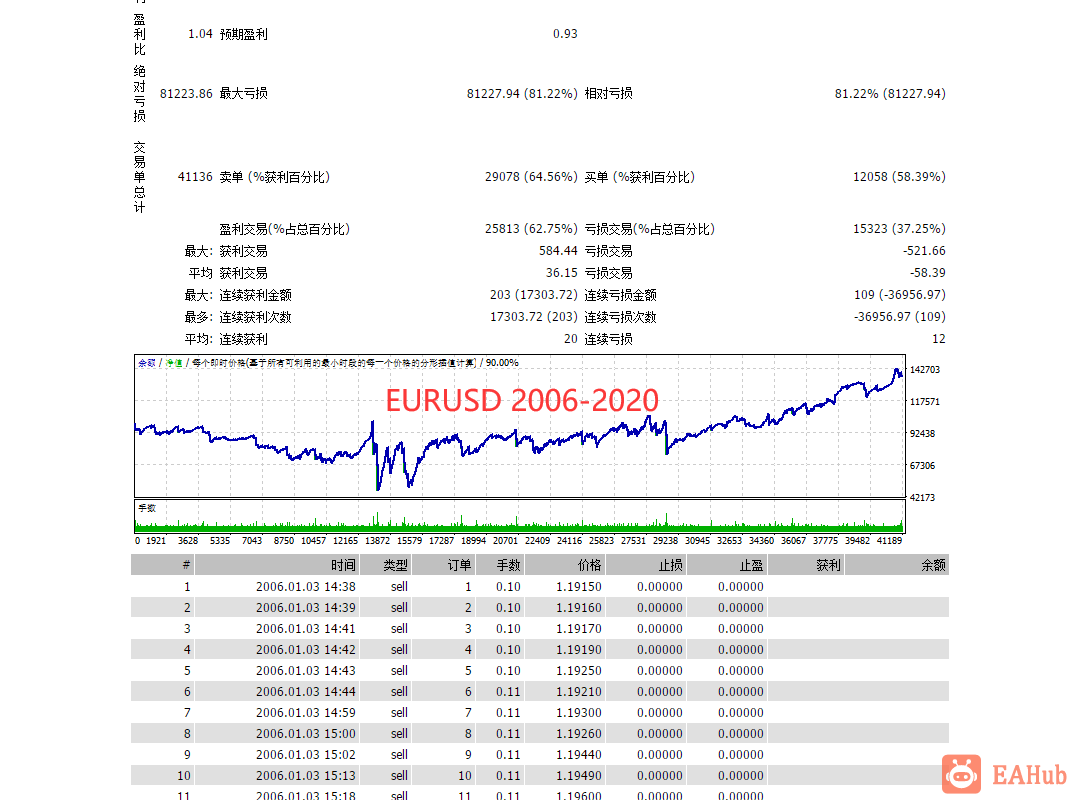Select the average consecutive wins value 20

[570, 339]
